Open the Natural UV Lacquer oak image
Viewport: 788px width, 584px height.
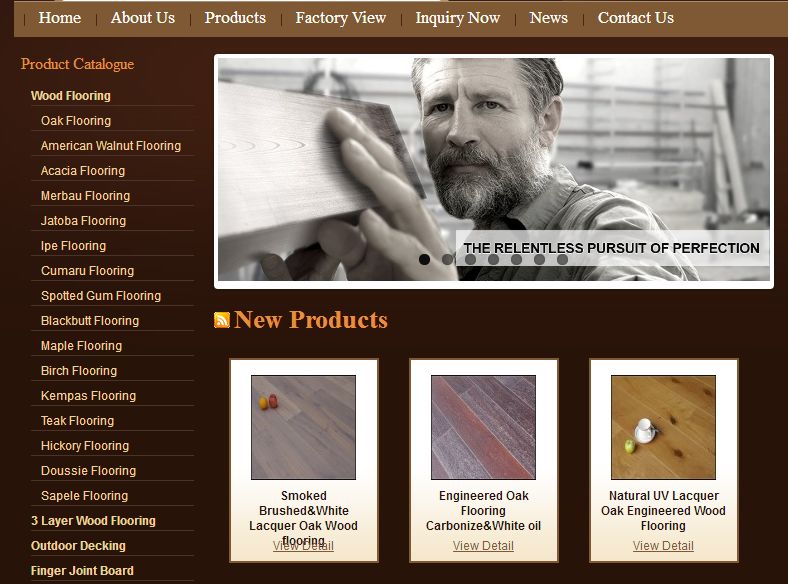[x=663, y=427]
